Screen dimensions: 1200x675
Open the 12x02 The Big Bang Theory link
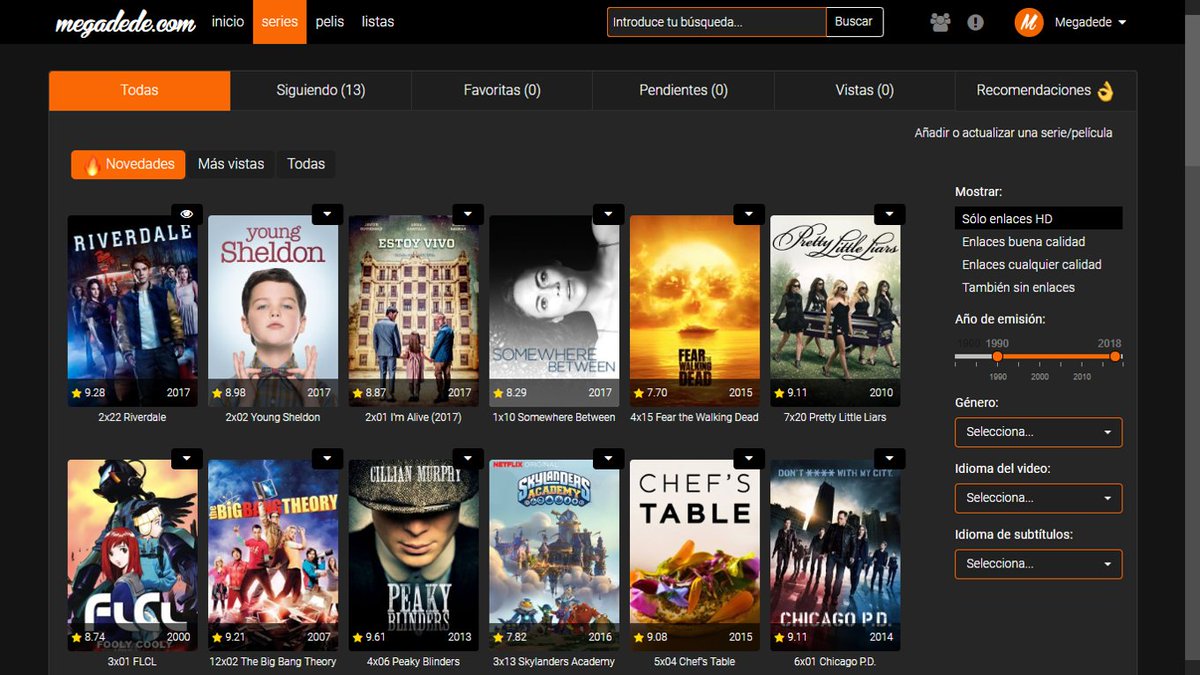click(x=273, y=661)
